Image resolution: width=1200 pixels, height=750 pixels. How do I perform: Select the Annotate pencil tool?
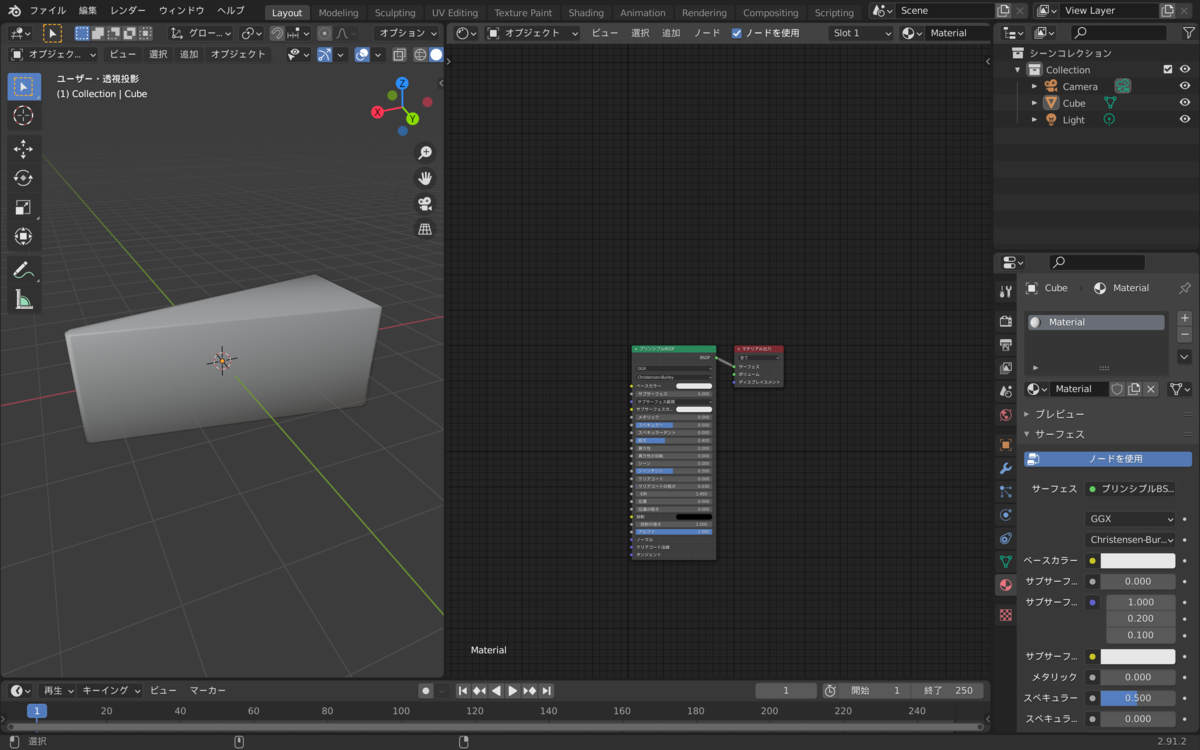pyautogui.click(x=23, y=270)
